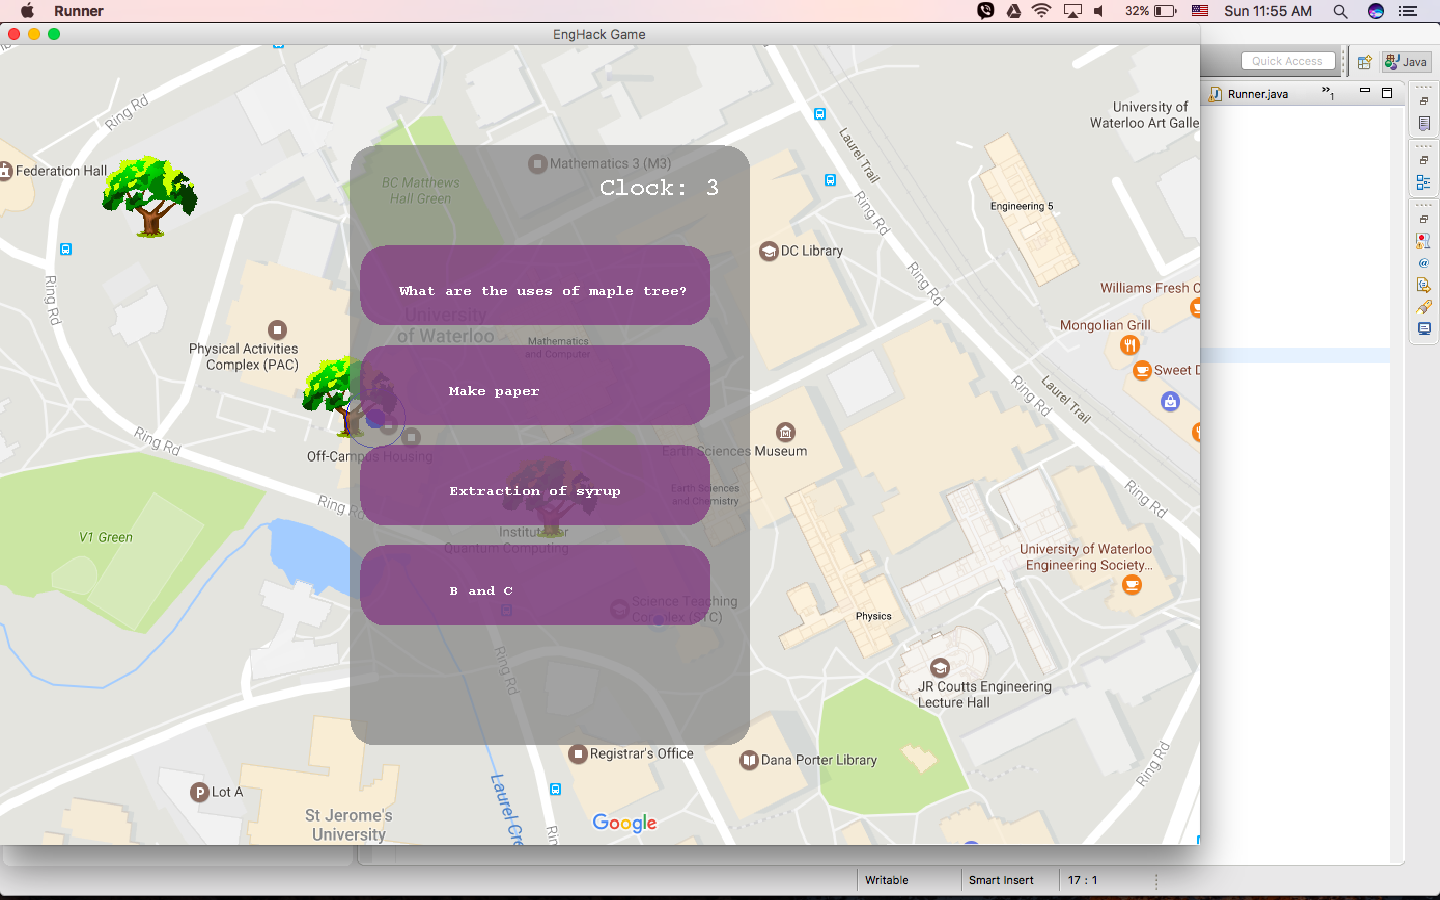Show hidden editors list chevron in Eclipse
The width and height of the screenshot is (1440, 900).
[x=1328, y=92]
